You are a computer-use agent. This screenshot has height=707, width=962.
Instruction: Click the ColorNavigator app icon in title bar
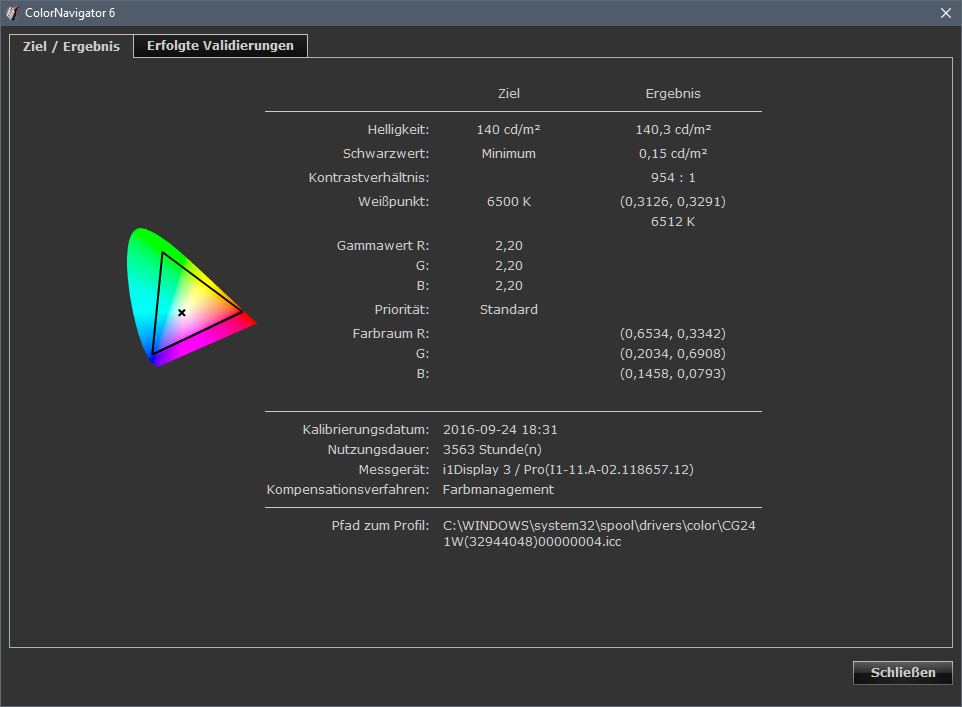[11, 12]
